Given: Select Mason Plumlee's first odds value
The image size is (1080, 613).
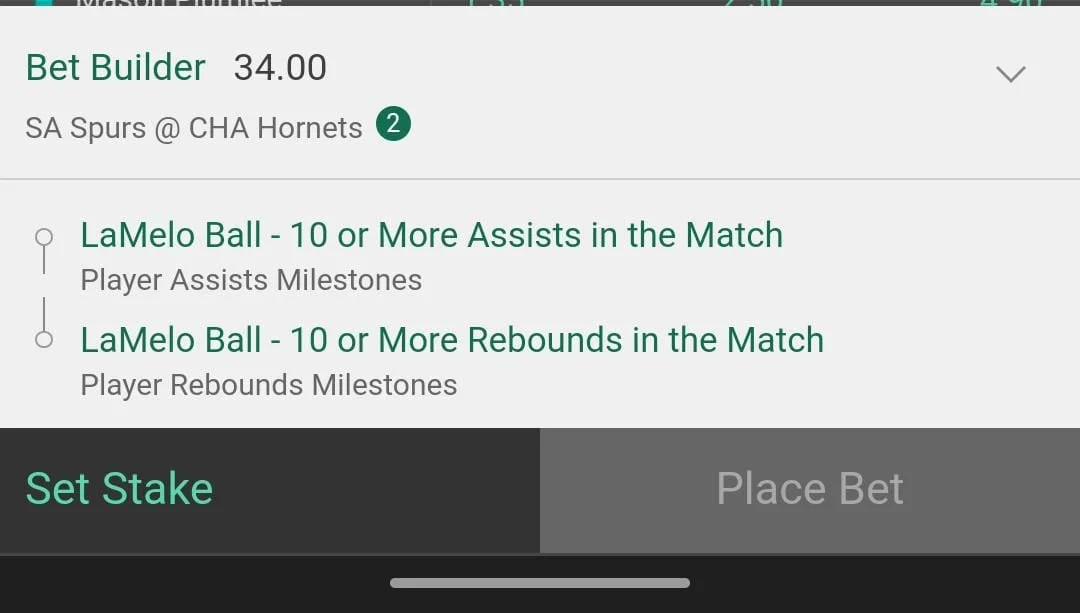Looking at the screenshot, I should coord(496,3).
